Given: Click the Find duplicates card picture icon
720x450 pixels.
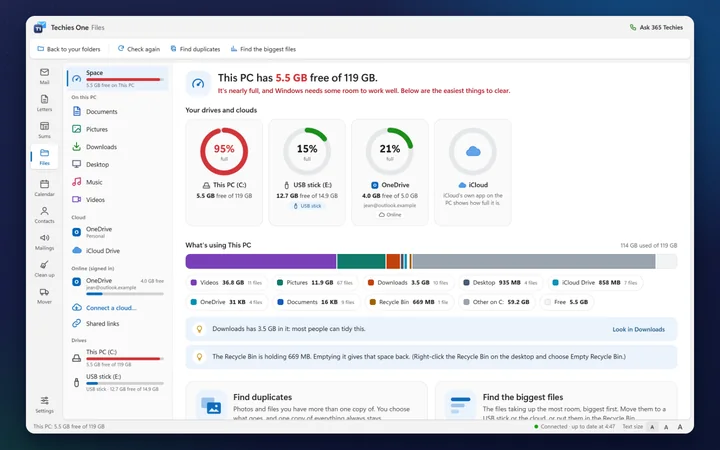Looking at the screenshot, I should tap(211, 405).
